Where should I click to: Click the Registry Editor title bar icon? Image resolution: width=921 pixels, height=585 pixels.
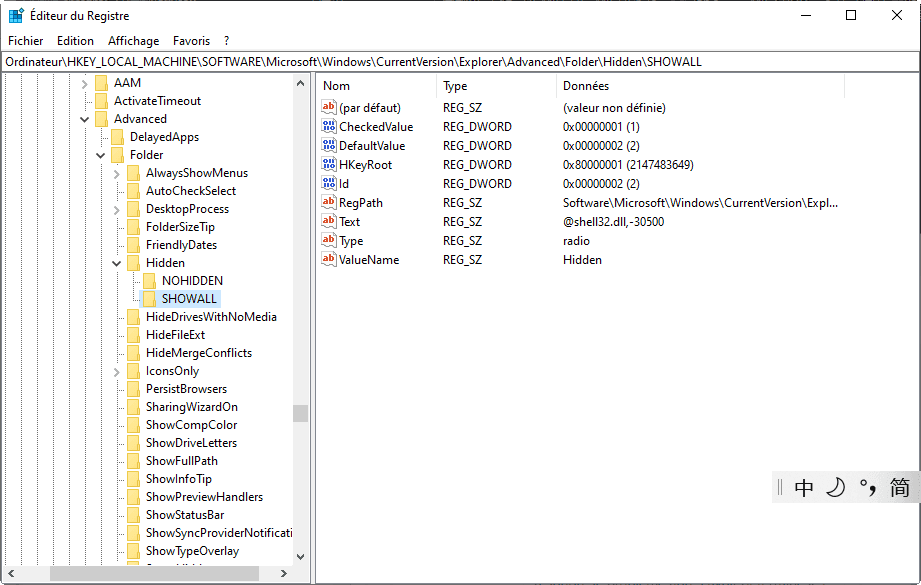(16, 16)
